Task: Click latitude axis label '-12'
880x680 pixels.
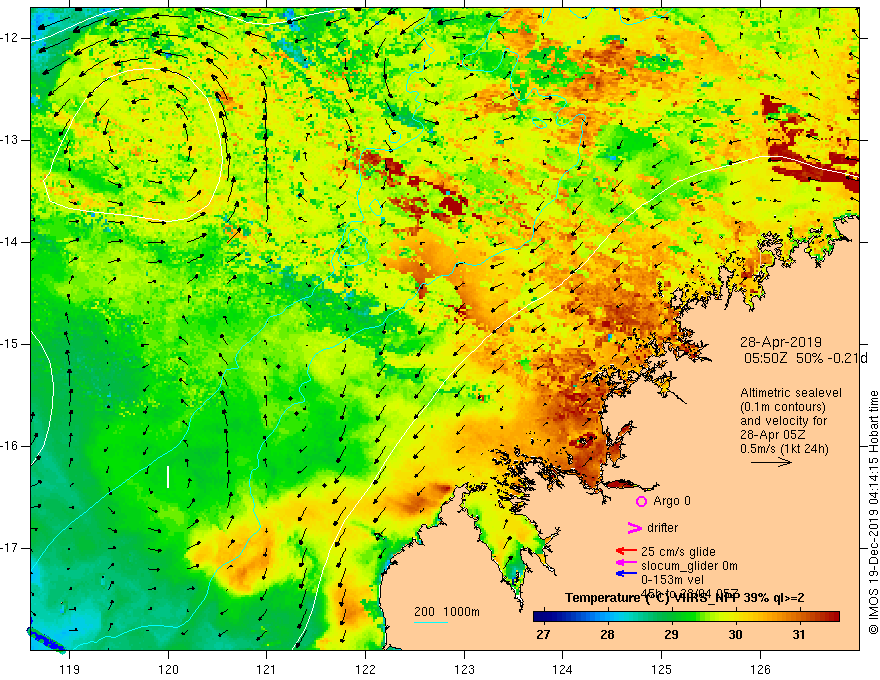Action: click(x=10, y=38)
